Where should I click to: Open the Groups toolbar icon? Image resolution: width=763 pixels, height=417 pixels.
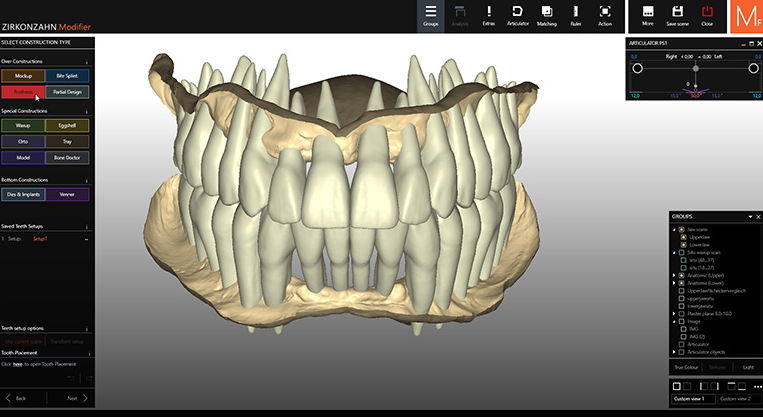pyautogui.click(x=431, y=14)
